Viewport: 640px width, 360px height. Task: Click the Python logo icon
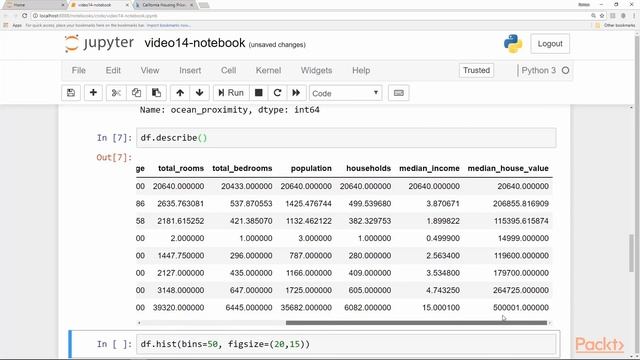tap(513, 44)
